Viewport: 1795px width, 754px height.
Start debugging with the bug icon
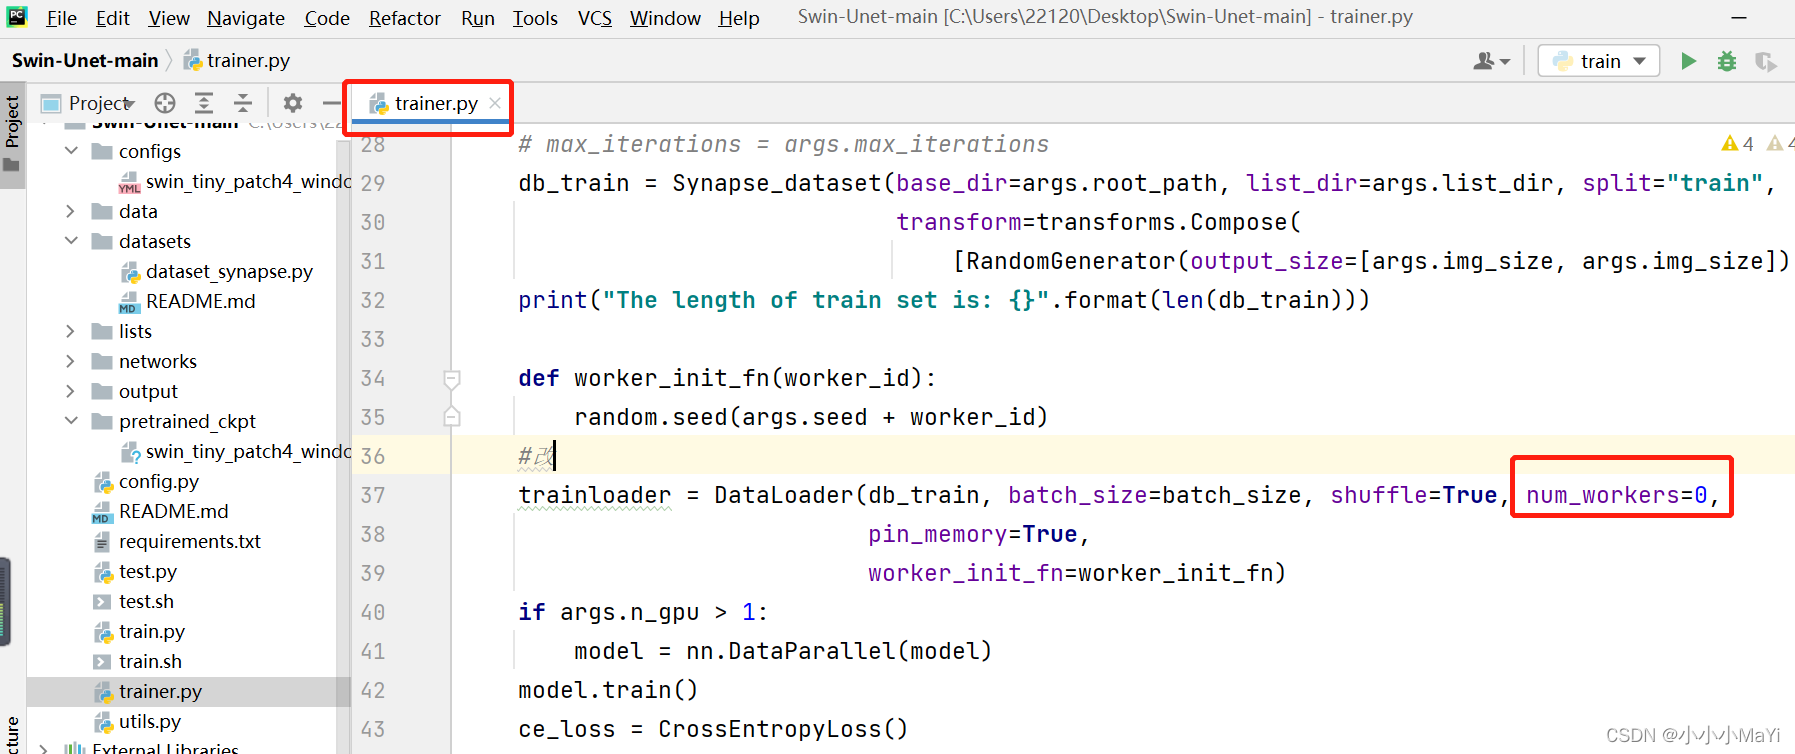click(1727, 61)
